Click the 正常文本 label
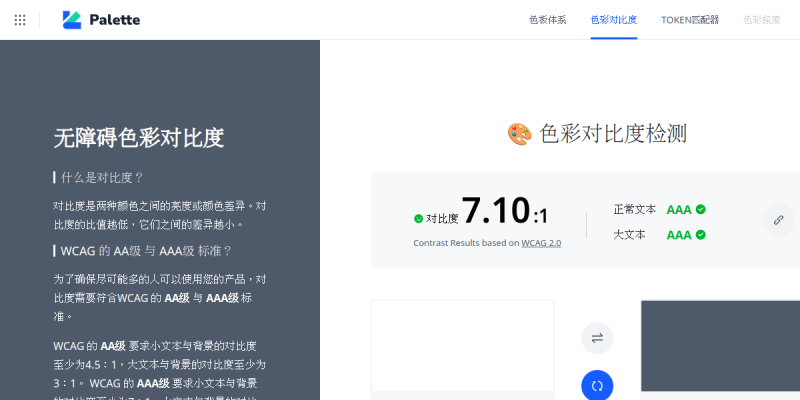The height and width of the screenshot is (400, 800). [x=635, y=209]
